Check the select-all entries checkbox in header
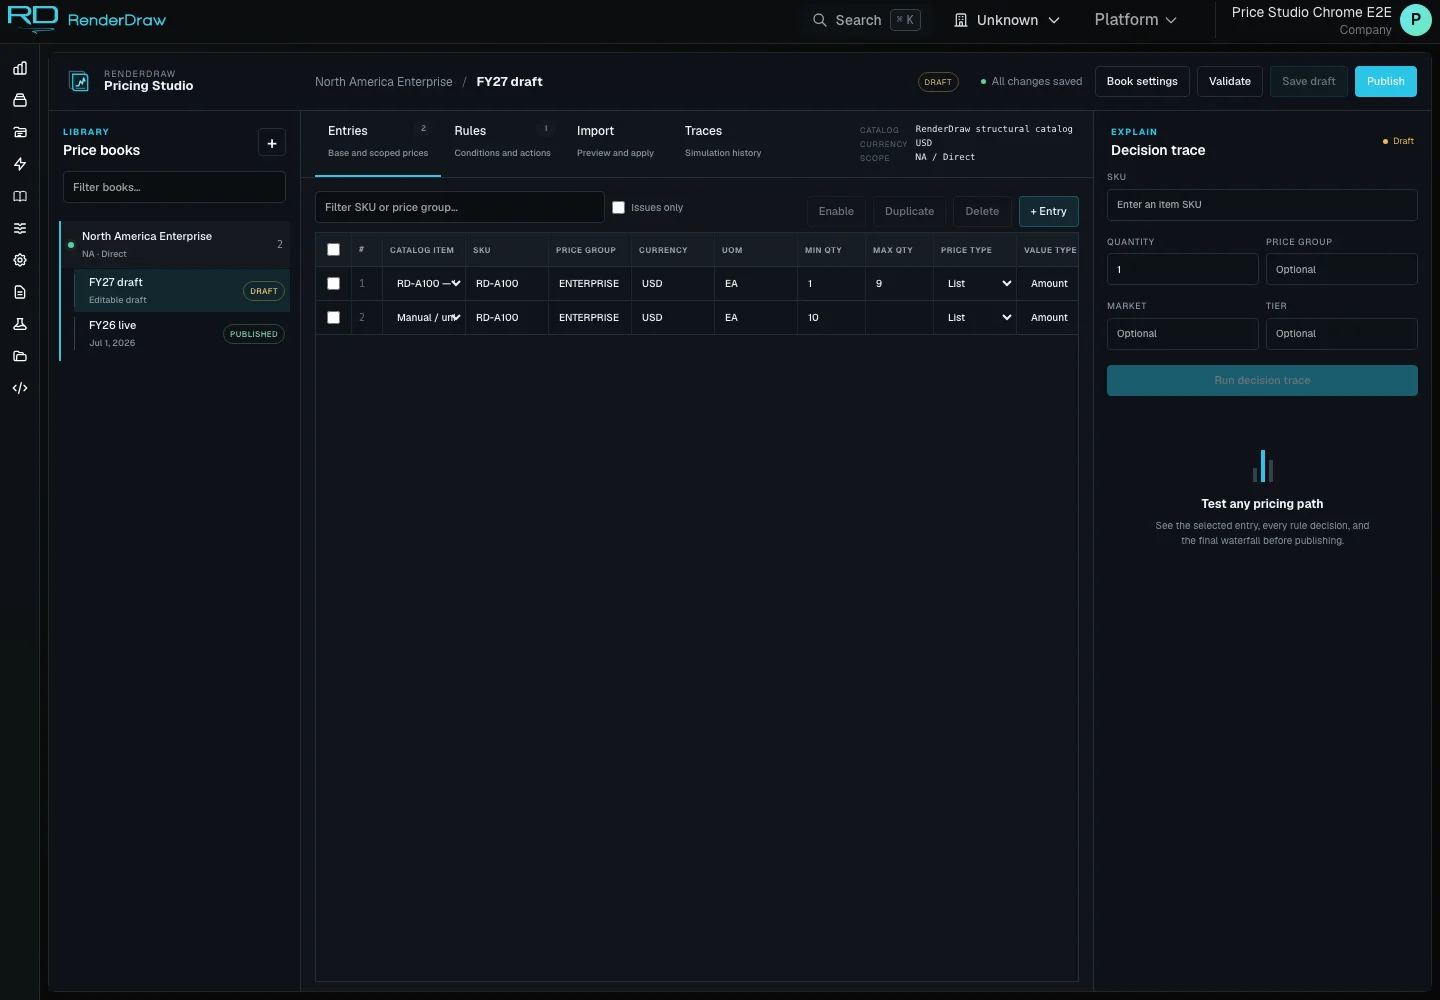This screenshot has width=1440, height=1000. point(334,250)
